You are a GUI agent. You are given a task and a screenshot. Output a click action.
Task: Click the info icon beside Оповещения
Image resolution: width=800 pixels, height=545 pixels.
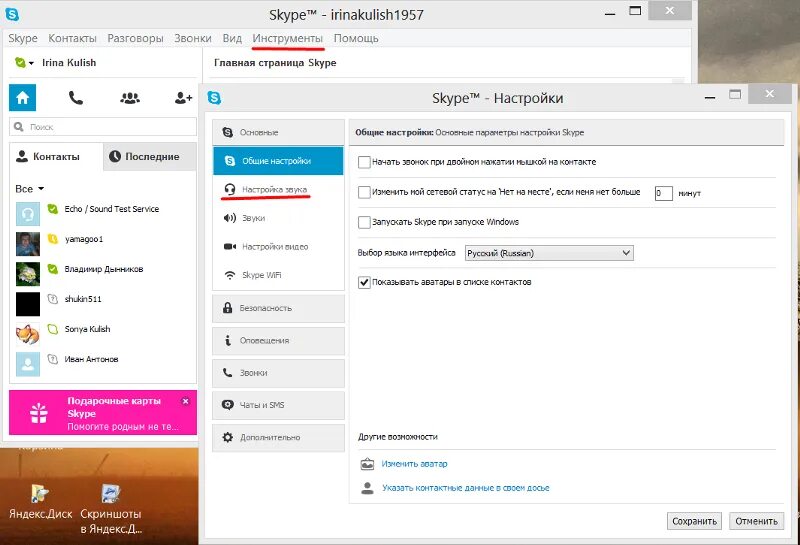[x=228, y=340]
